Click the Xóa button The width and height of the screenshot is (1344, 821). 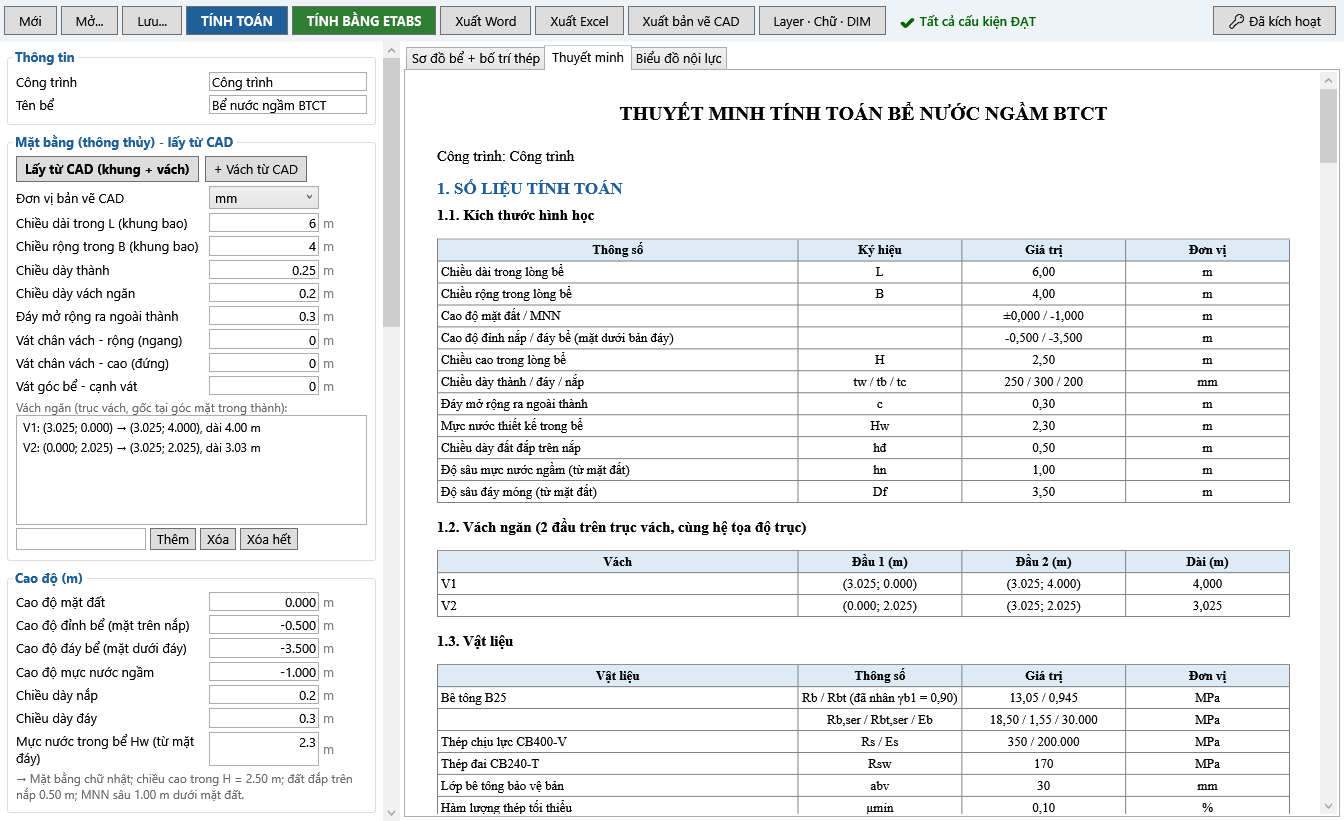point(218,539)
